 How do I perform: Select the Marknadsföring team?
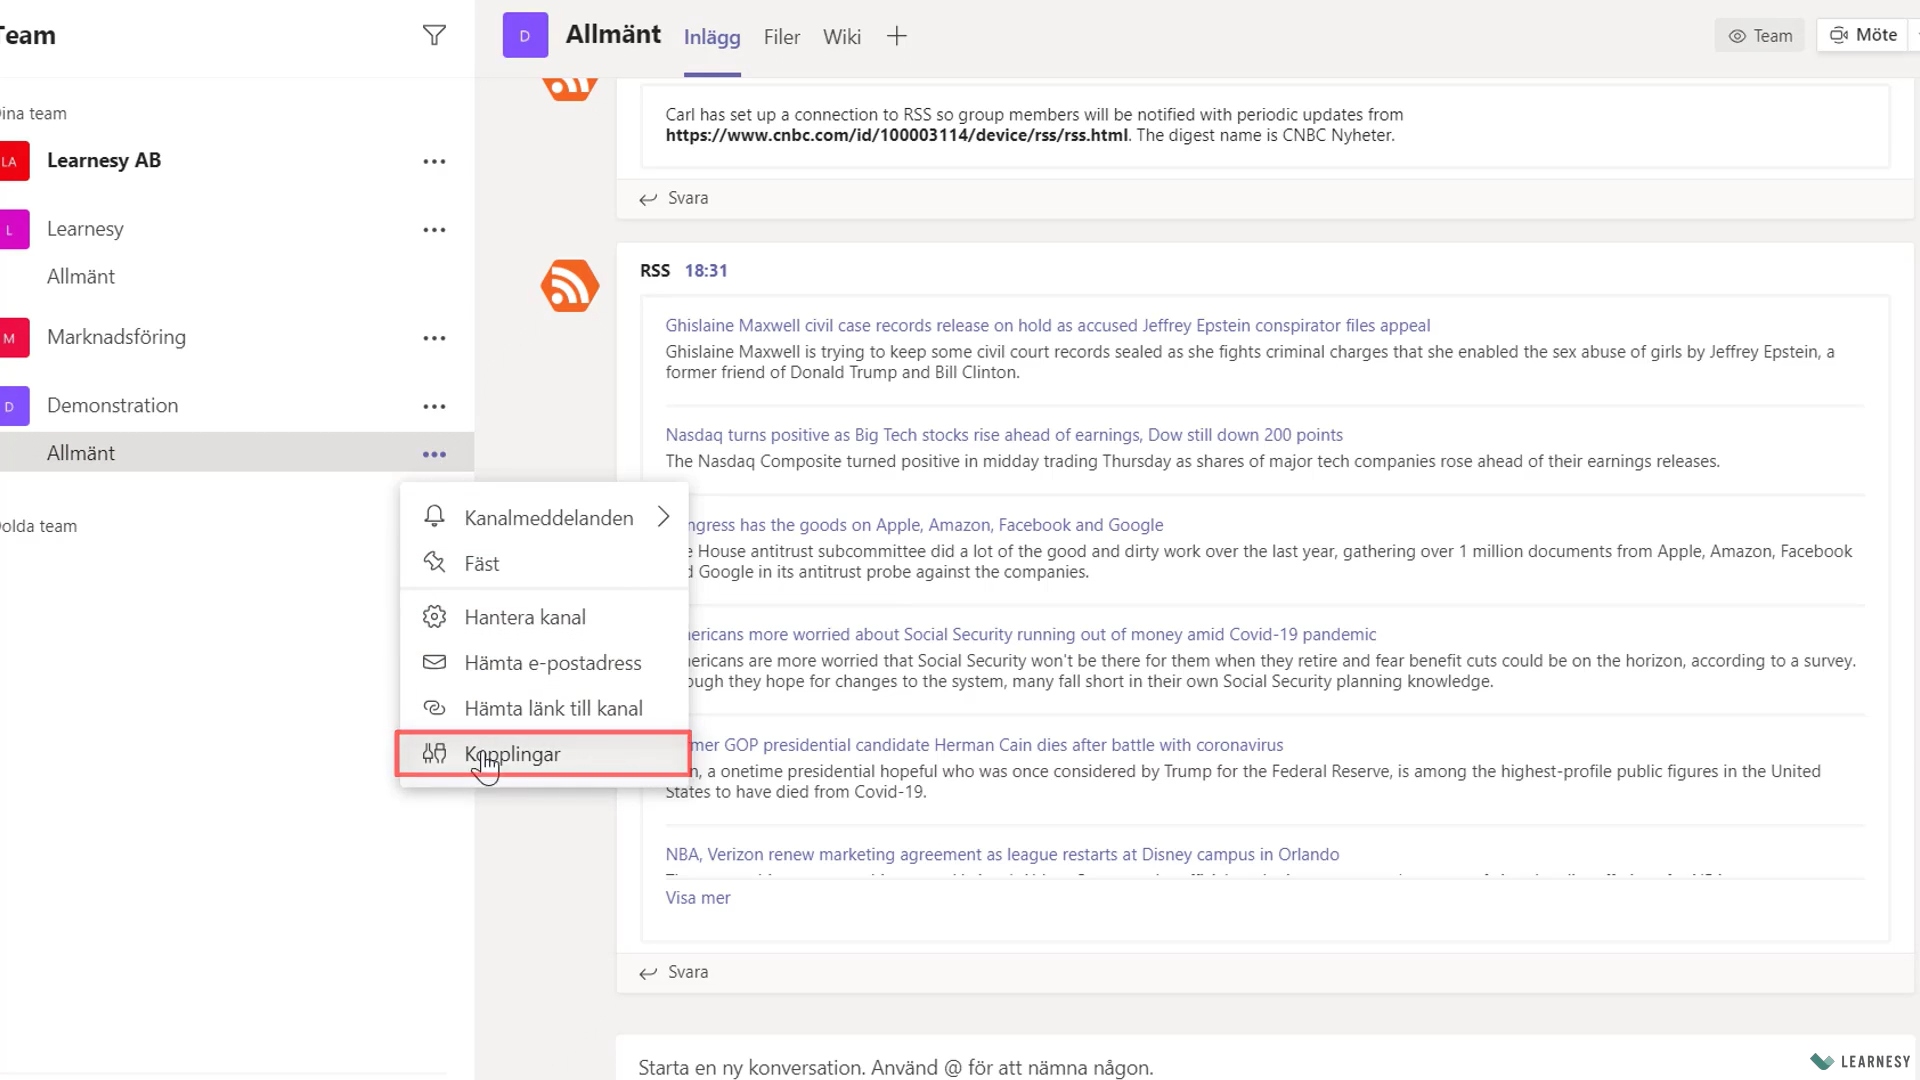(x=116, y=337)
